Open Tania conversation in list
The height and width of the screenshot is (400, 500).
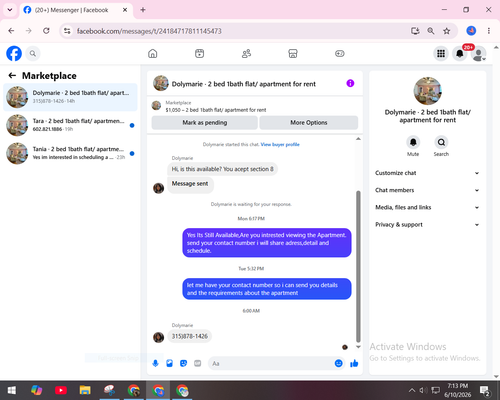70,153
